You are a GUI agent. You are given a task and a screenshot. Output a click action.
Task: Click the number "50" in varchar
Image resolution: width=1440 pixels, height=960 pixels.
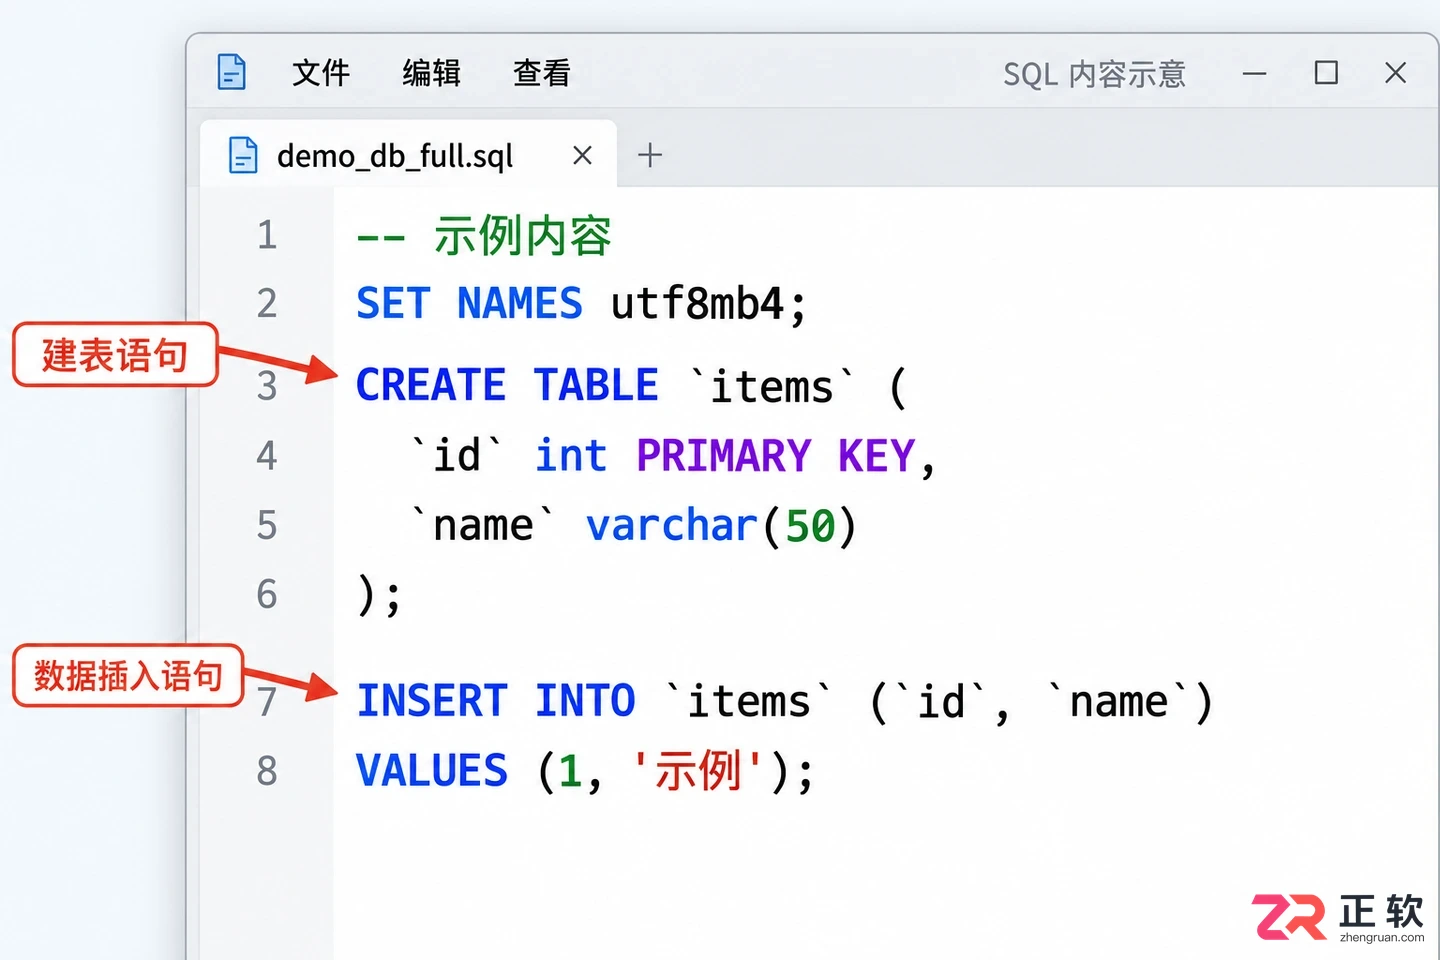810,527
